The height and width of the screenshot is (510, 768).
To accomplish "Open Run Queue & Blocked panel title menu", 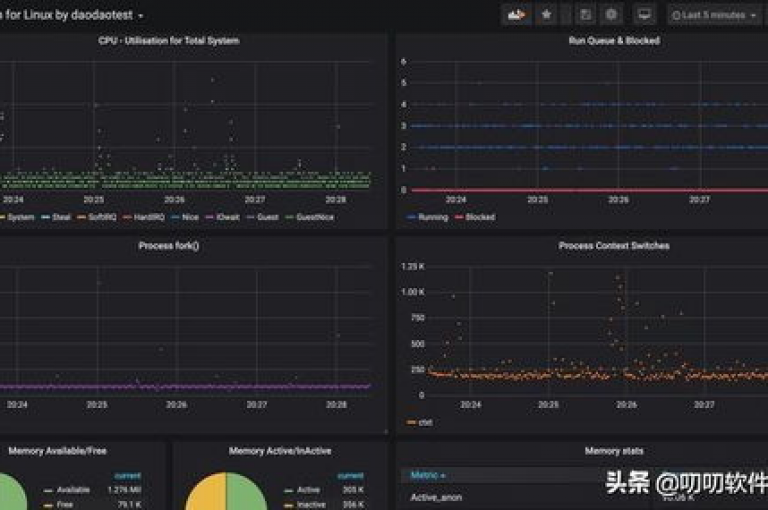I will pyautogui.click(x=614, y=41).
